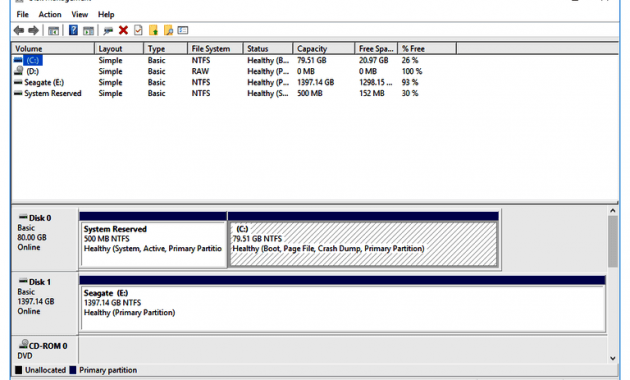This screenshot has width=630, height=380.
Task: Click the Forward arrow toolbar icon
Action: pos(34,31)
